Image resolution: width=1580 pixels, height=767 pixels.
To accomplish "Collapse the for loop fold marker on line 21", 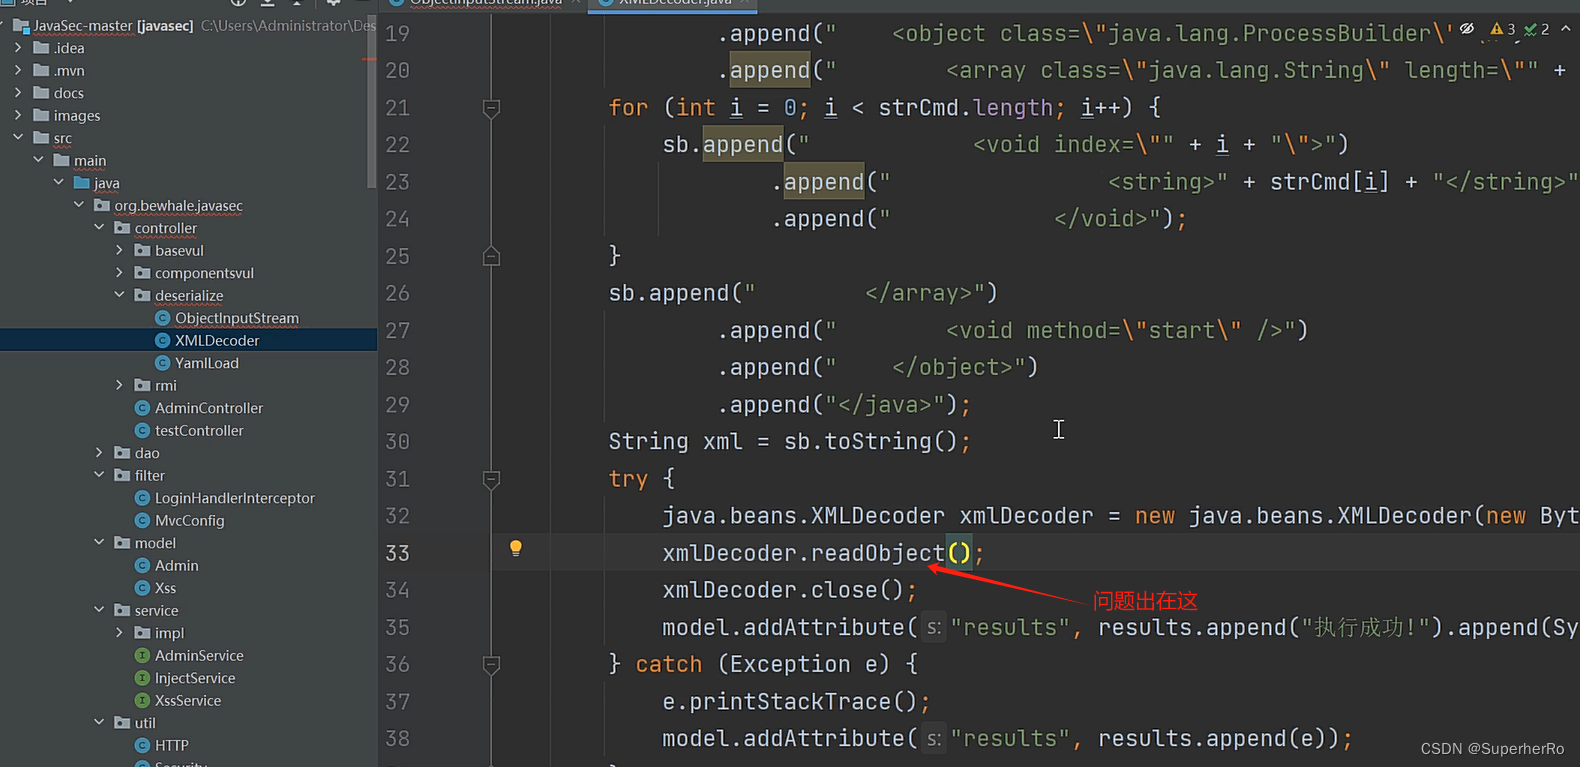I will pos(491,107).
